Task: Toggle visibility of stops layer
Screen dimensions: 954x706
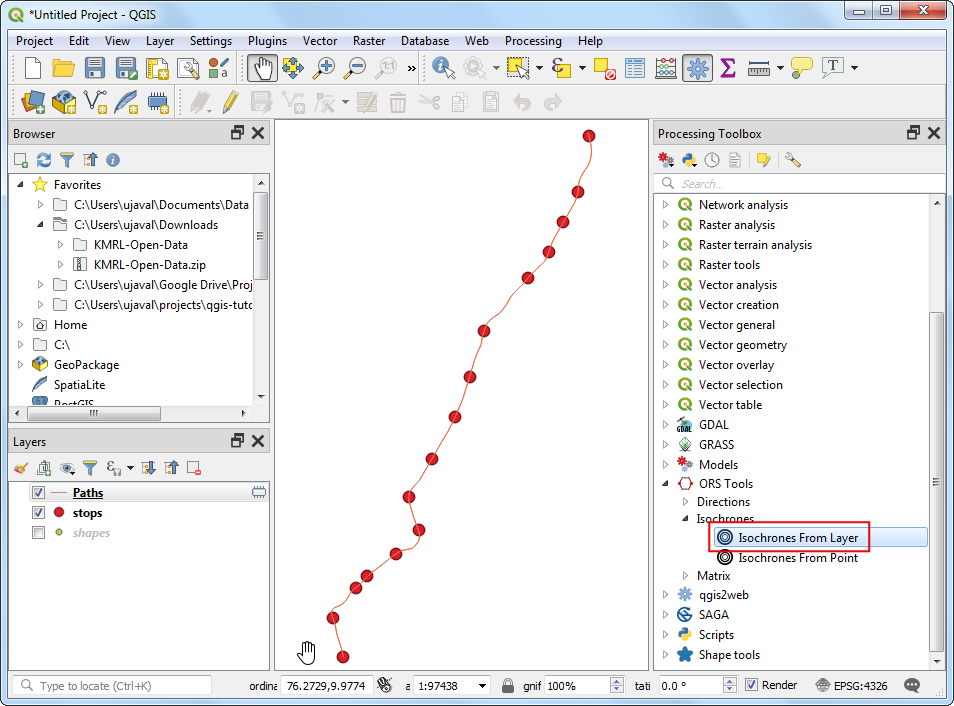Action: pos(38,512)
